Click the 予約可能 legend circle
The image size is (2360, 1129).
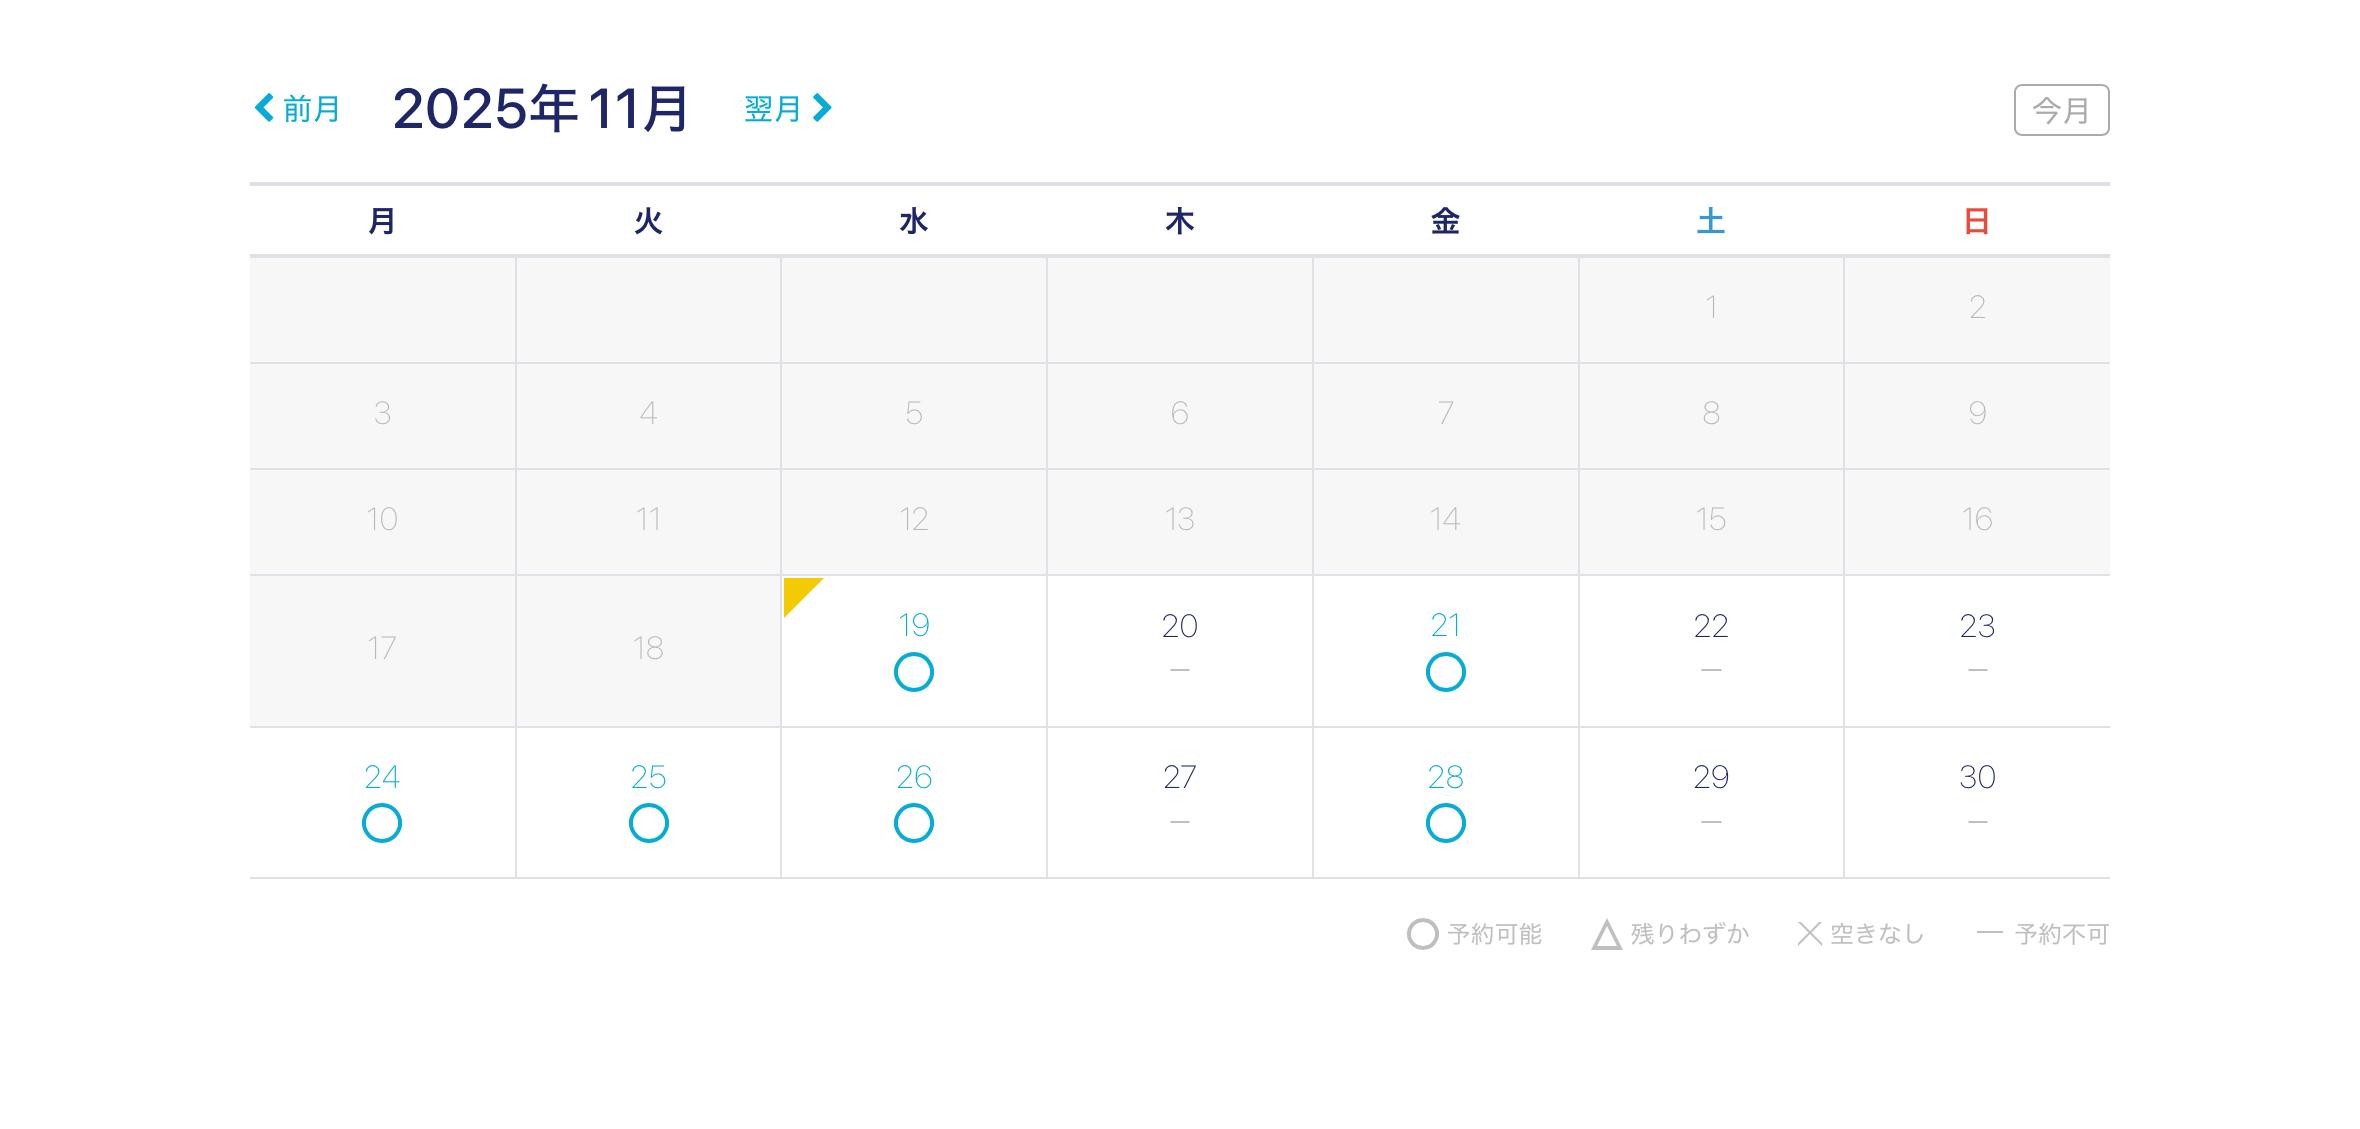(1422, 934)
